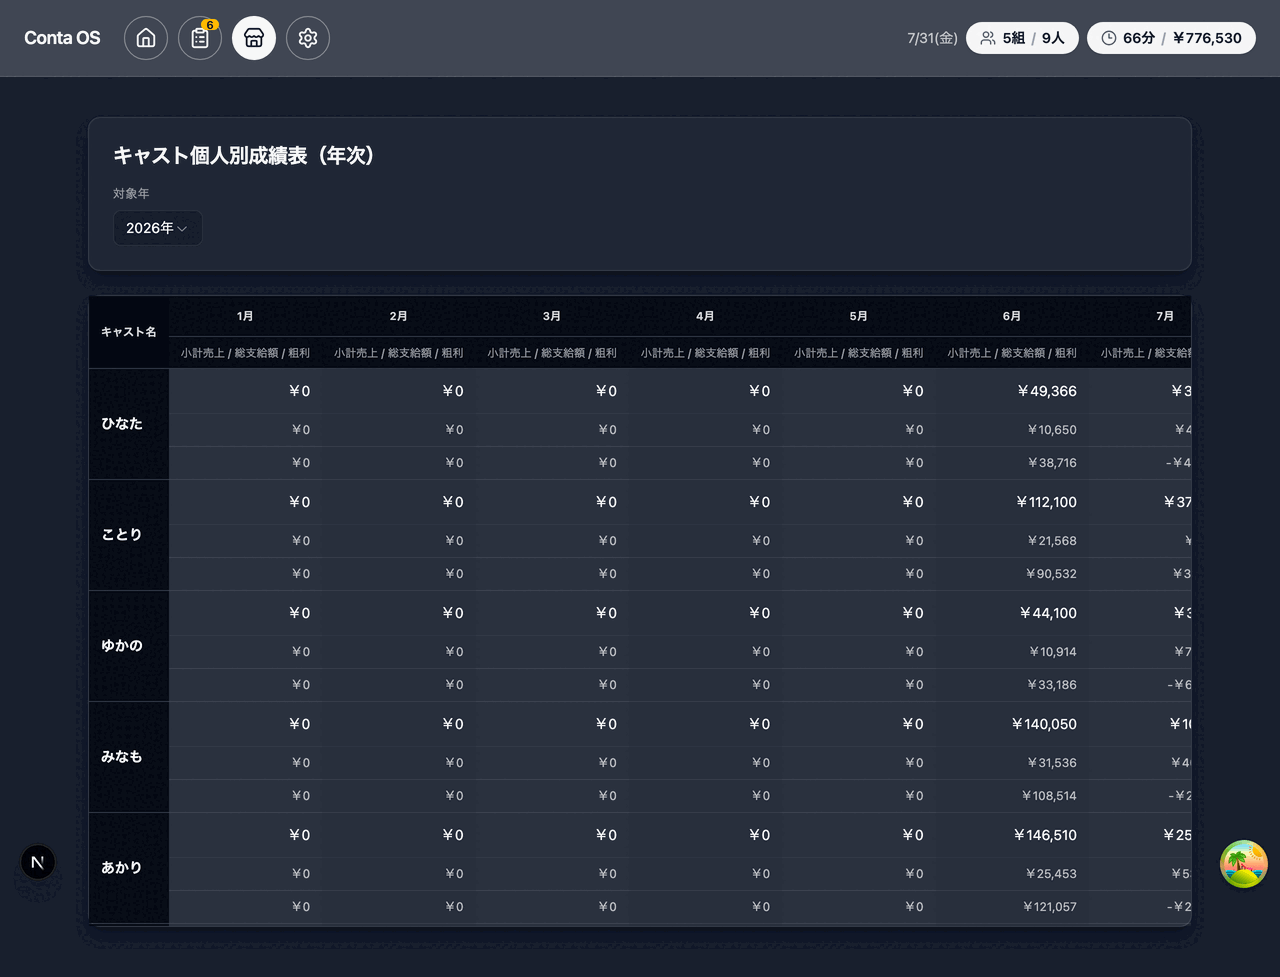Click ¥112,100 June sales for ことり
The width and height of the screenshot is (1280, 977).
1046,502
